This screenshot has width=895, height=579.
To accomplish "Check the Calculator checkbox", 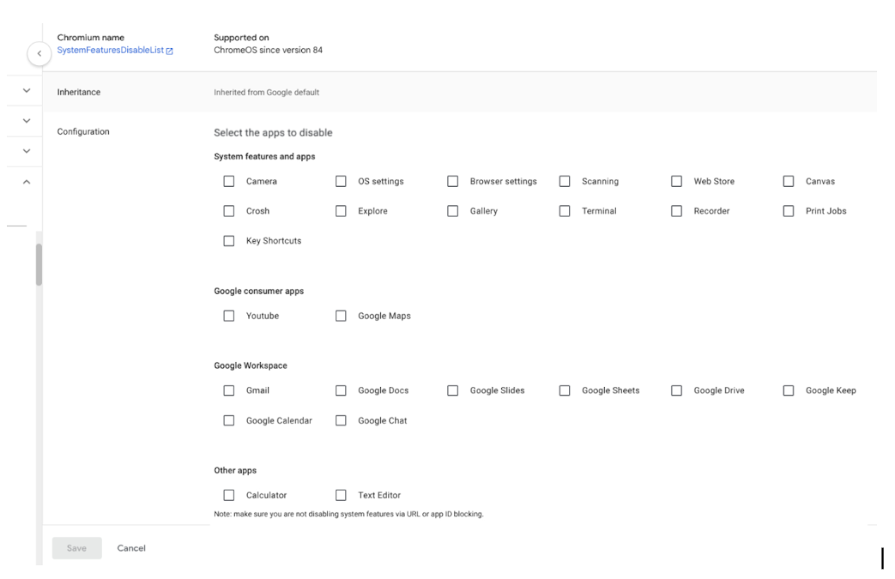I will click(x=229, y=495).
